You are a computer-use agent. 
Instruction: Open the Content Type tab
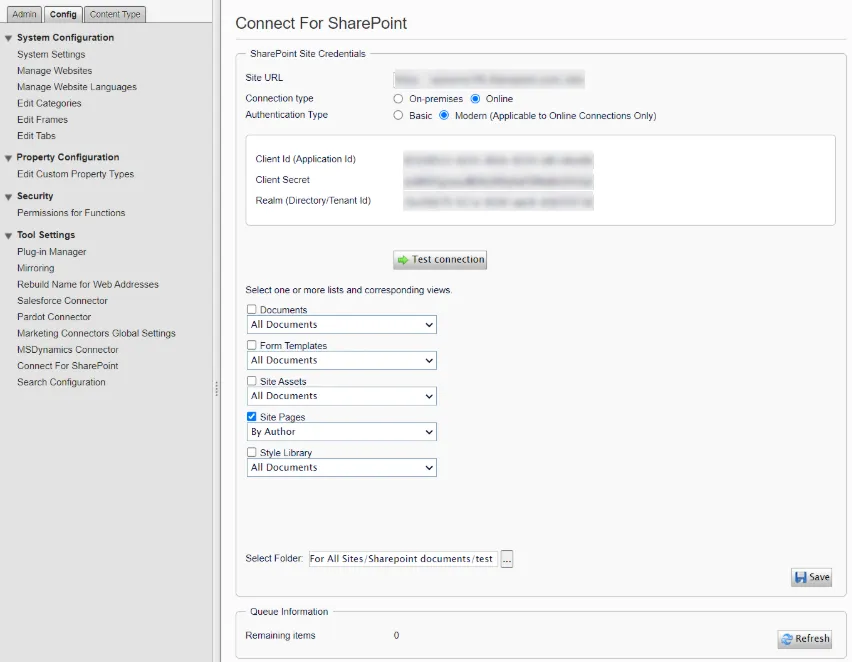pyautogui.click(x=115, y=14)
